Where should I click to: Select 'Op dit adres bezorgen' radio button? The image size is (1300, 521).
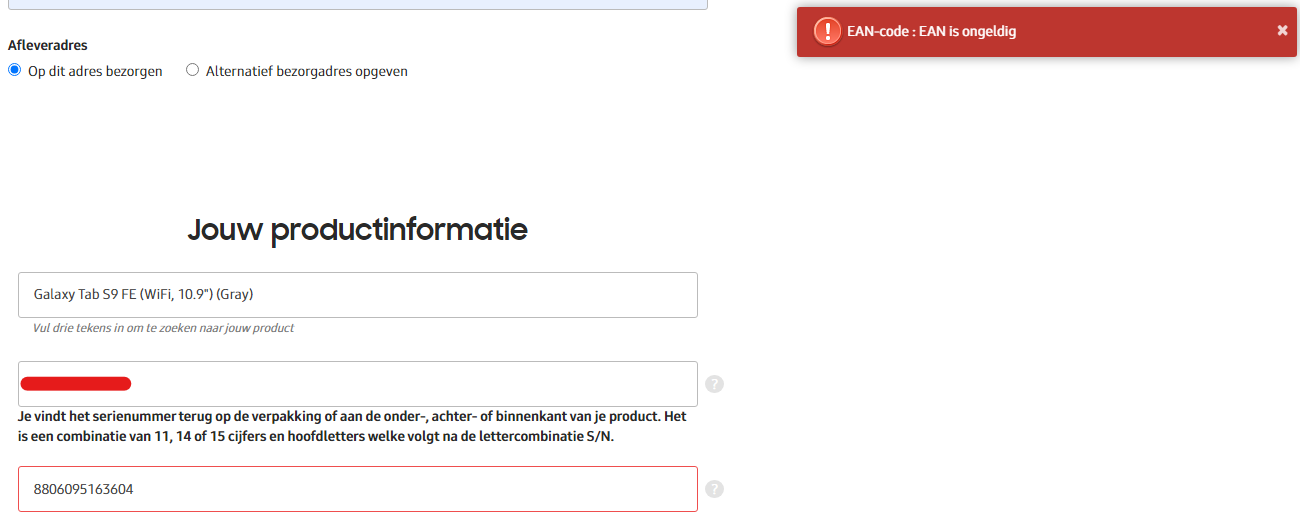click(14, 70)
